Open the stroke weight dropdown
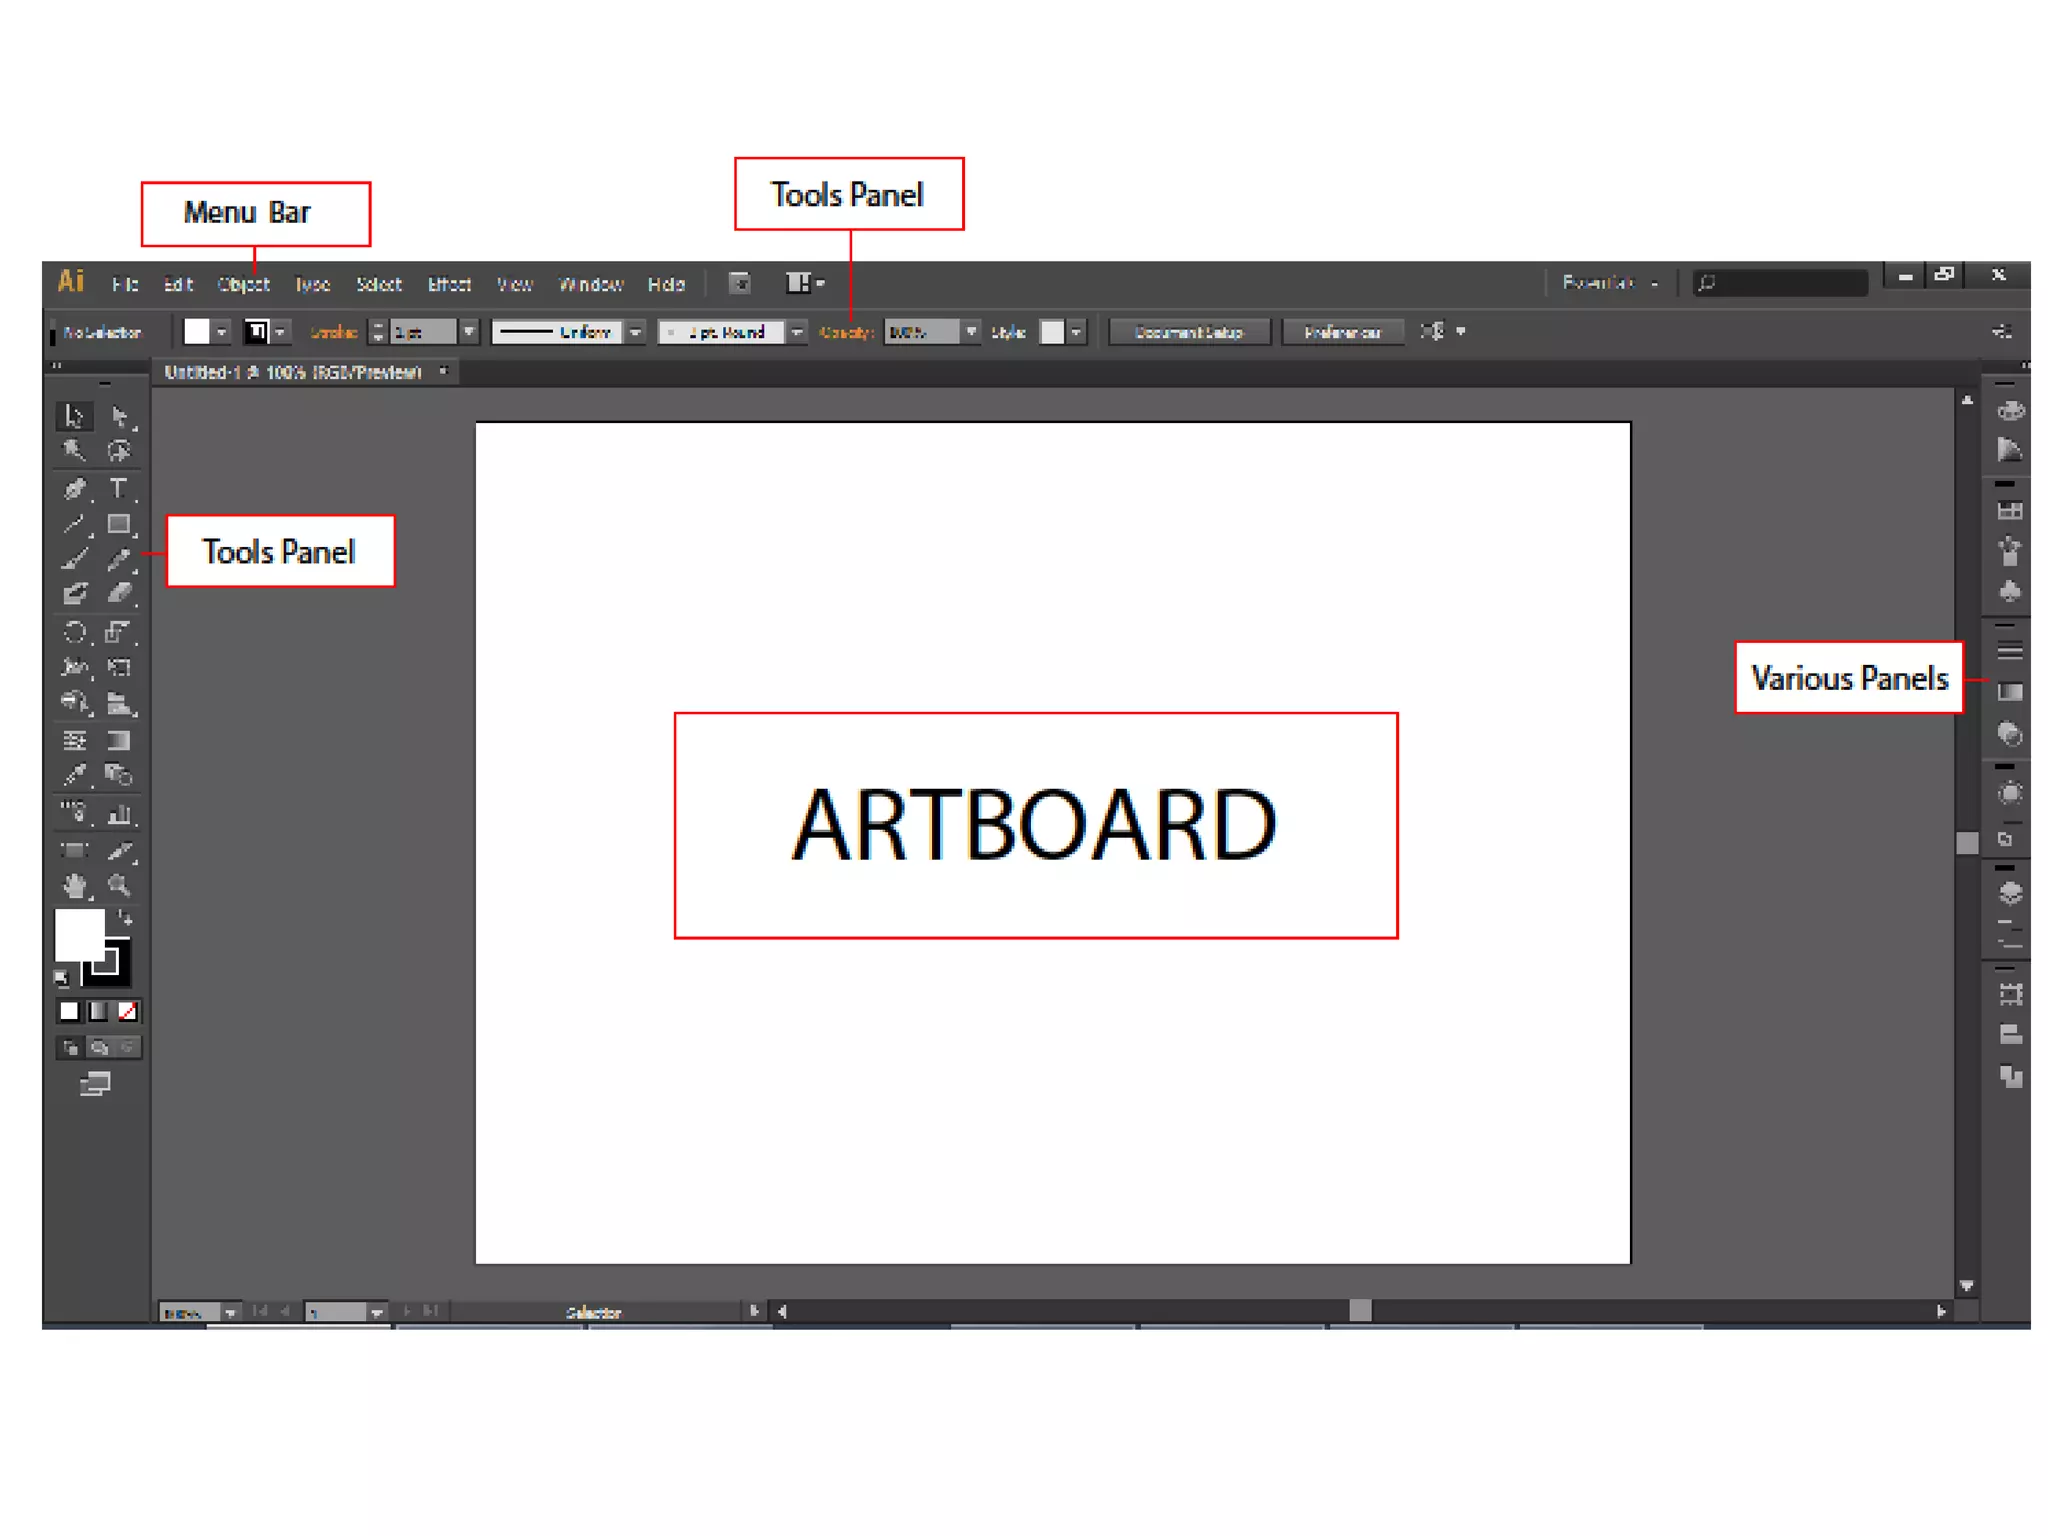The width and height of the screenshot is (2048, 1536). click(469, 331)
